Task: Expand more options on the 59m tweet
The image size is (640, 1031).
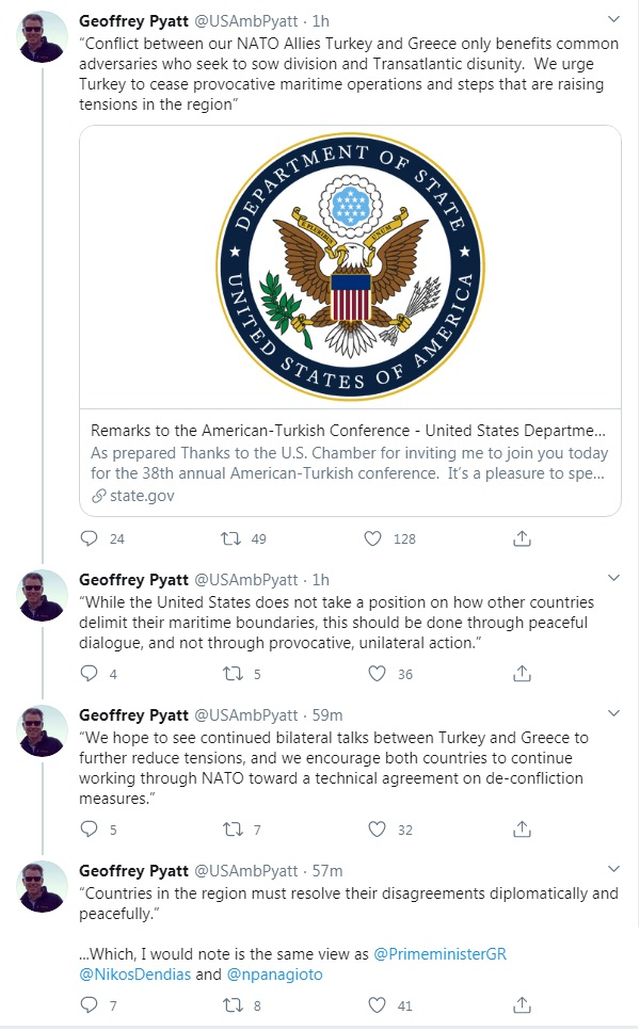Action: coord(613,714)
